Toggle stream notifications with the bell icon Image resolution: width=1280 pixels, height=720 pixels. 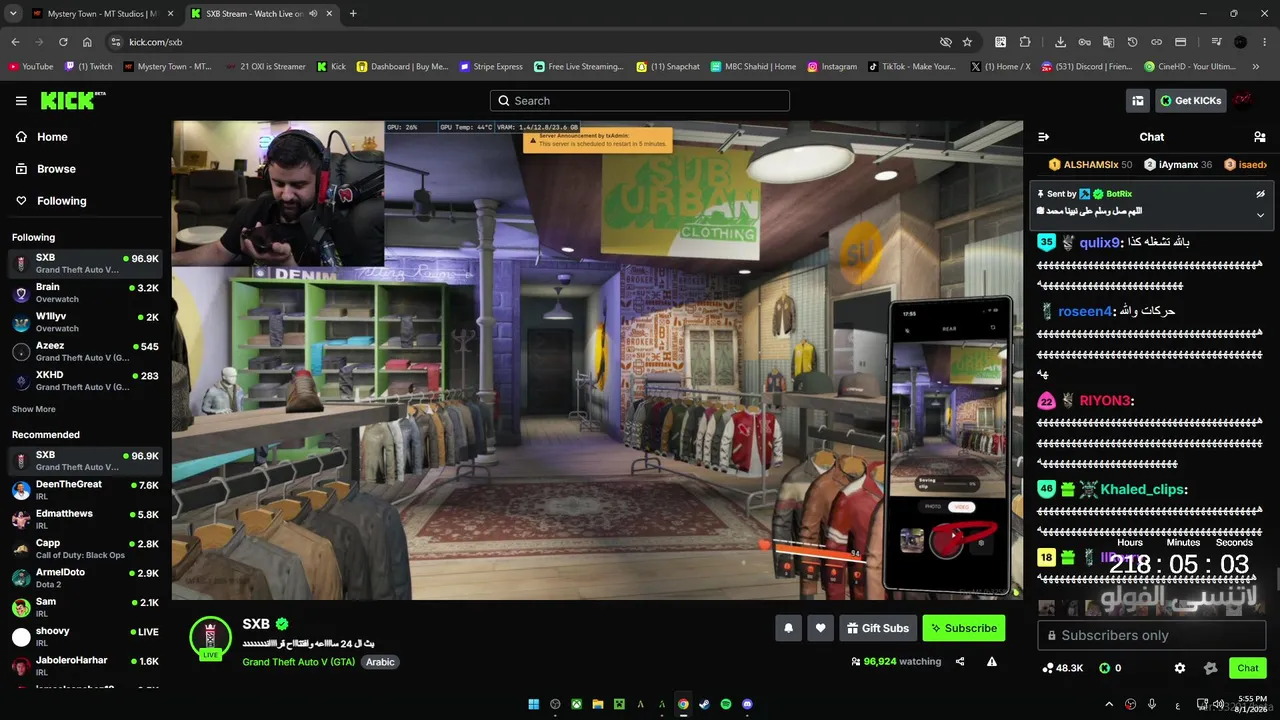coord(788,628)
